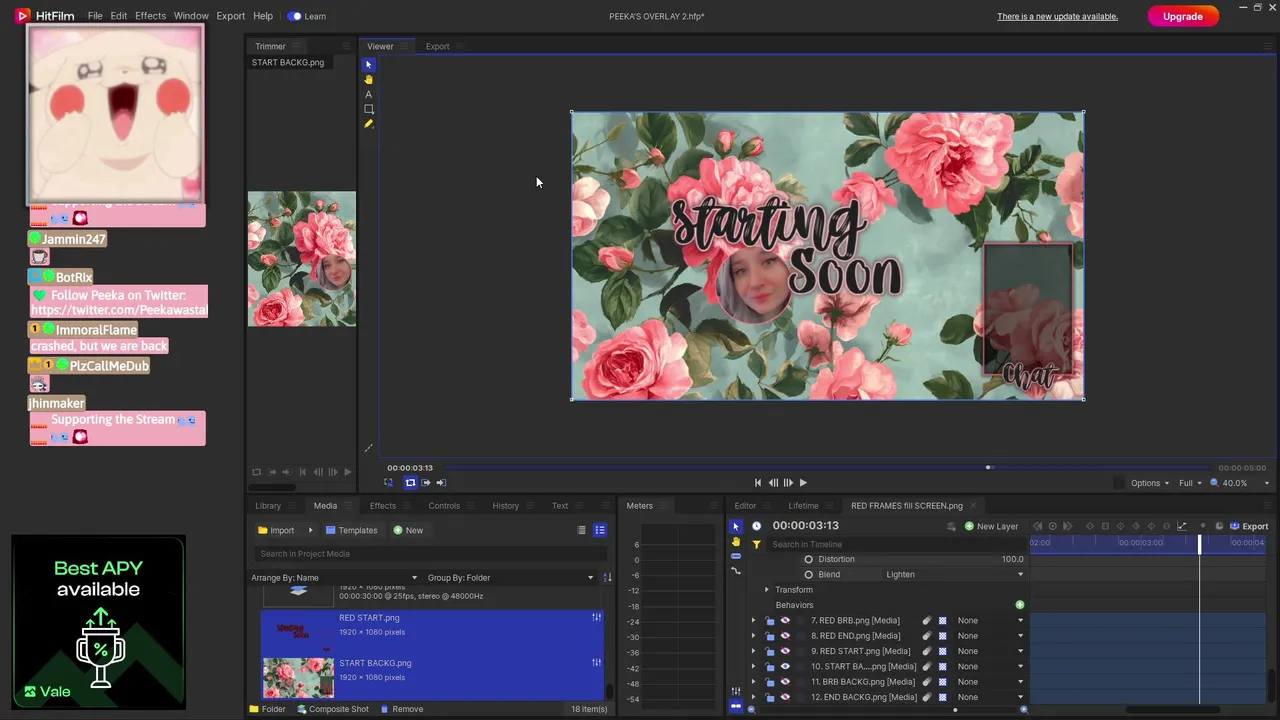1280x720 pixels.
Task: Select the Rectangle mask tool in the Viewer
Action: point(368,109)
